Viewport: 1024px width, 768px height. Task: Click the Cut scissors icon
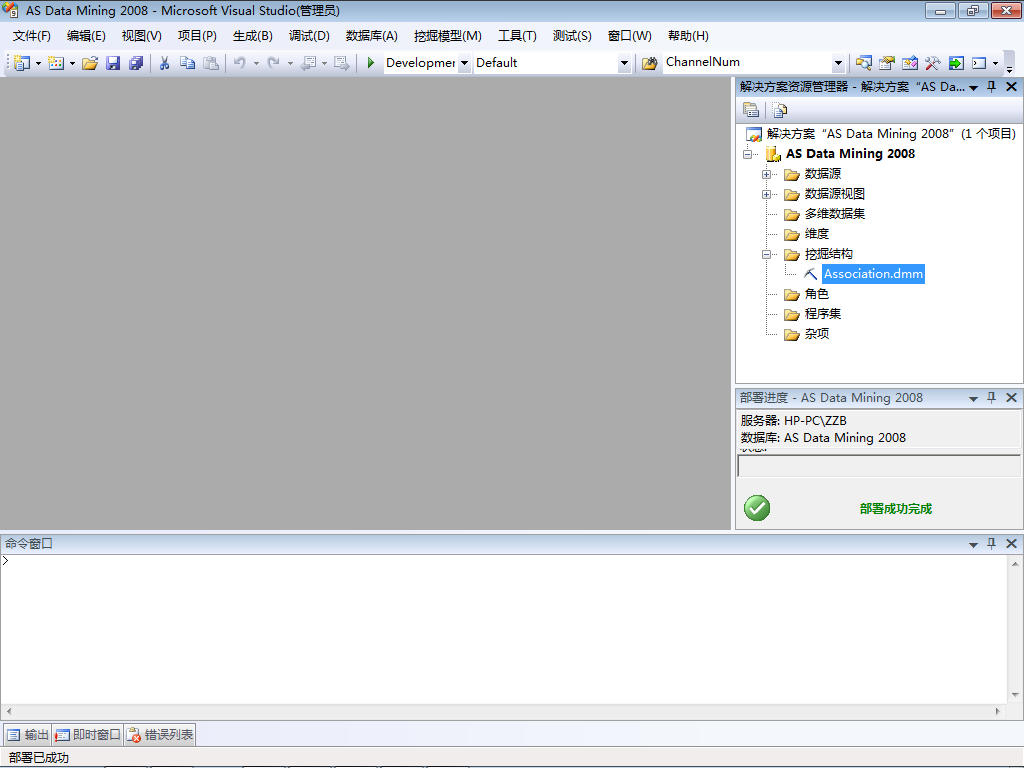pyautogui.click(x=165, y=63)
